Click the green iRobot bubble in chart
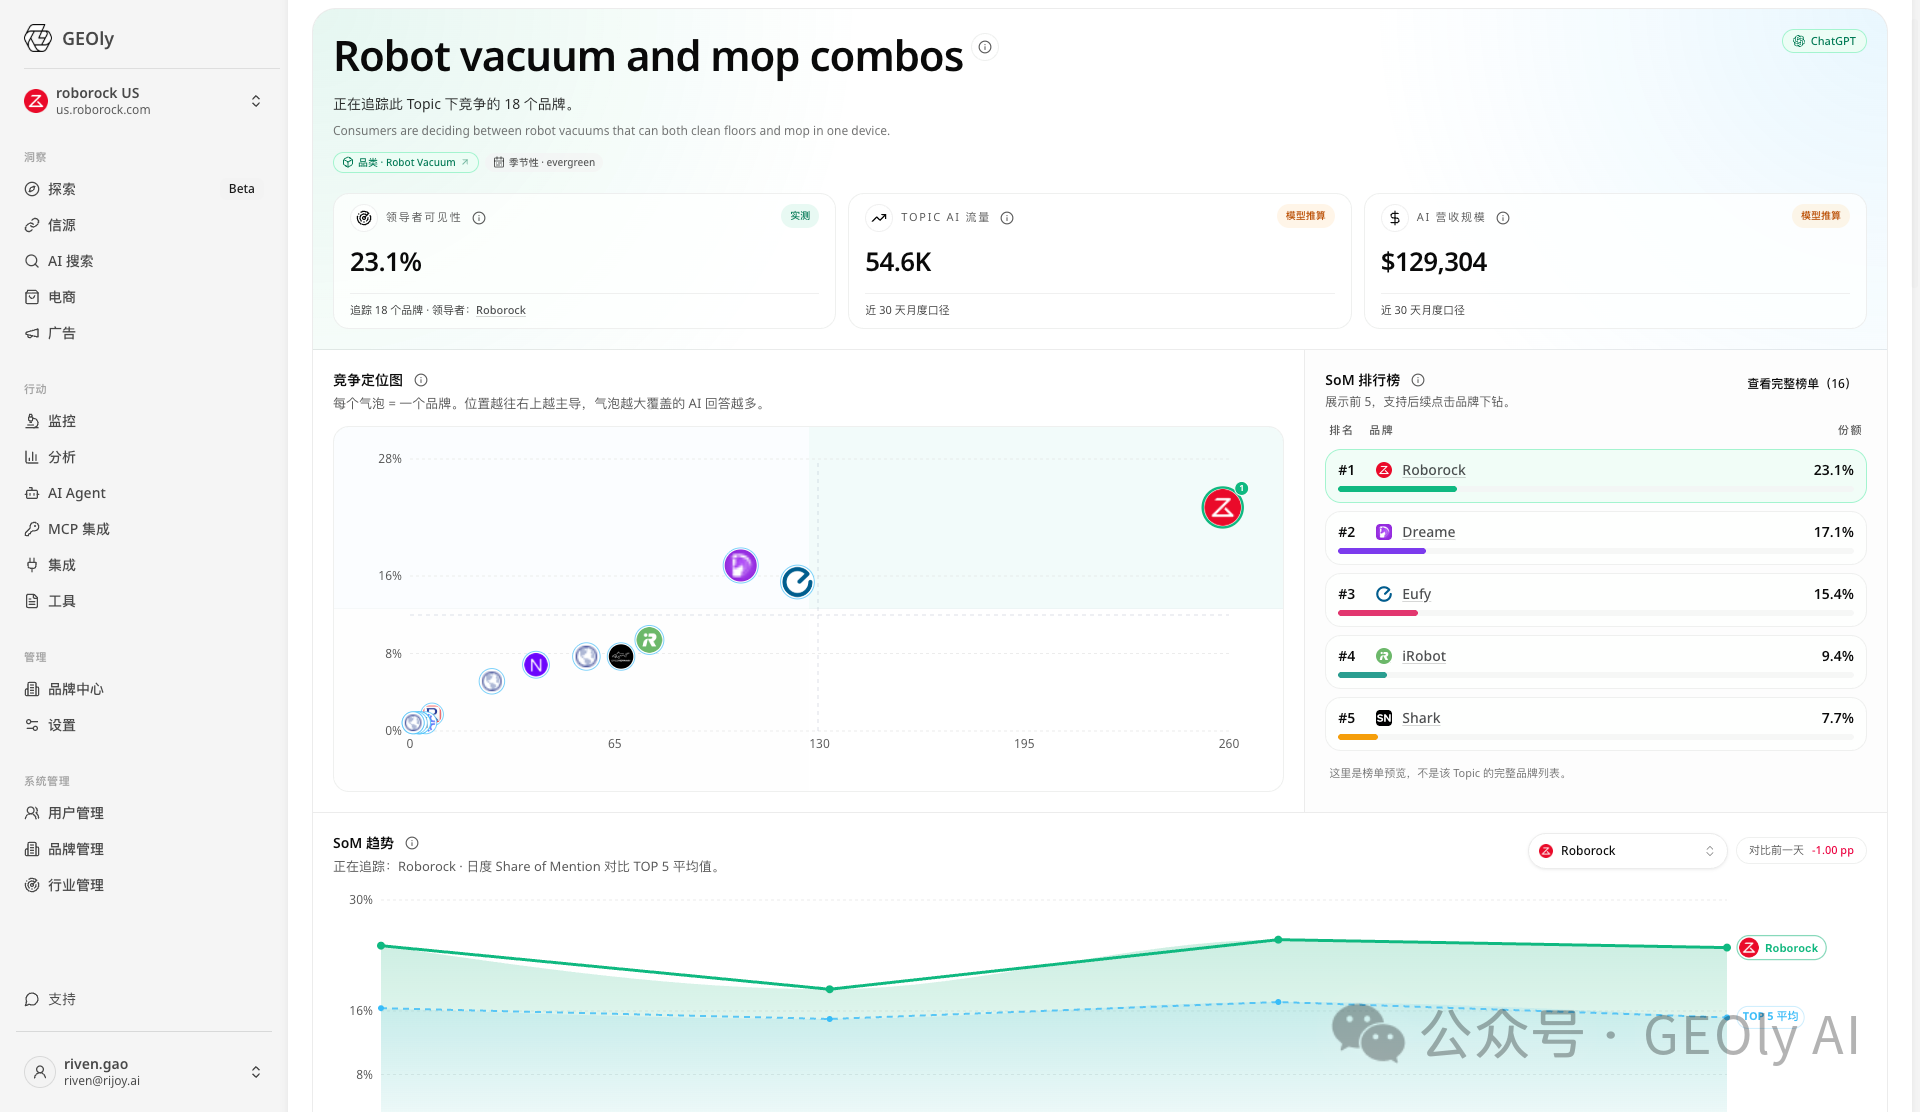The height and width of the screenshot is (1112, 1920). (649, 639)
